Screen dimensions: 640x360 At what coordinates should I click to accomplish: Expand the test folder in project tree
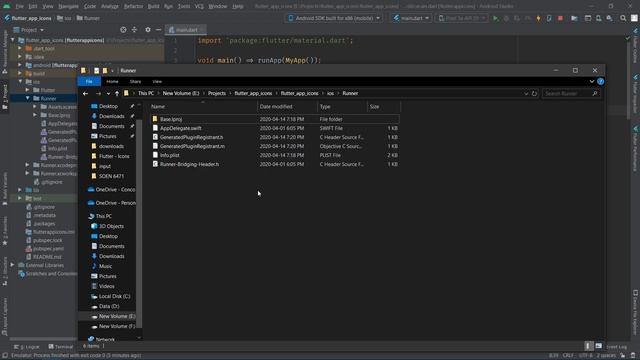[20, 198]
